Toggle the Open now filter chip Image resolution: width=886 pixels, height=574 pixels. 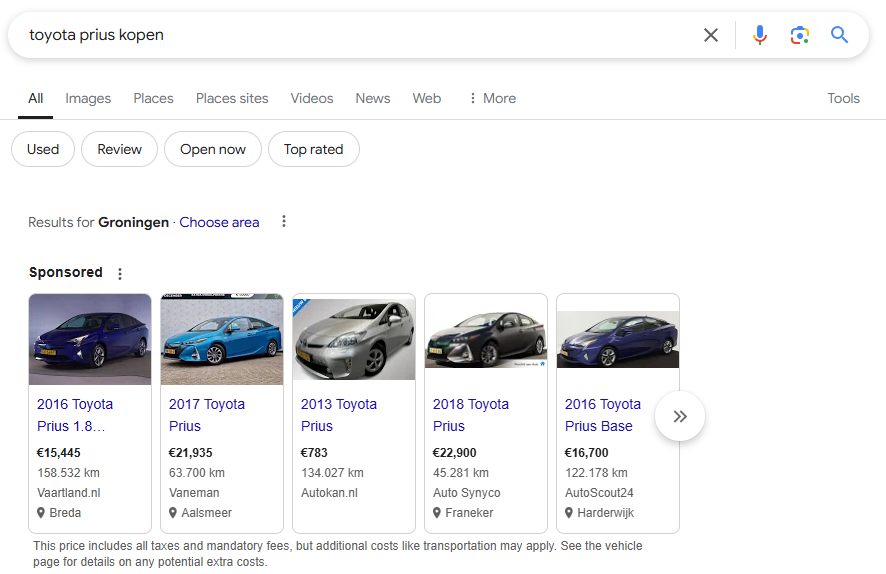[213, 149]
